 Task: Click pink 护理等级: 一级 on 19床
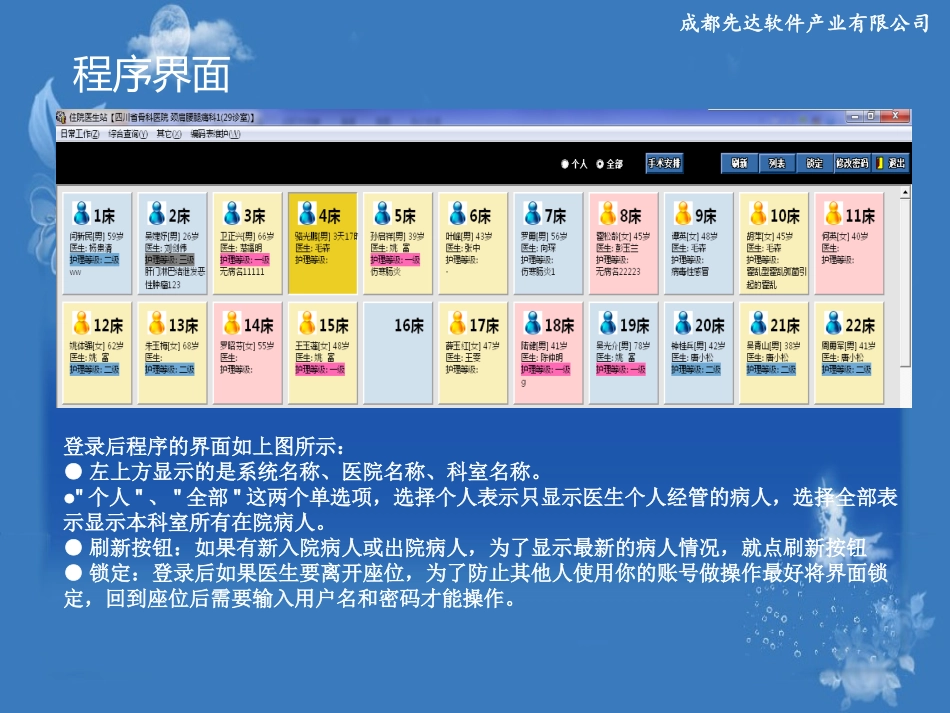620,370
